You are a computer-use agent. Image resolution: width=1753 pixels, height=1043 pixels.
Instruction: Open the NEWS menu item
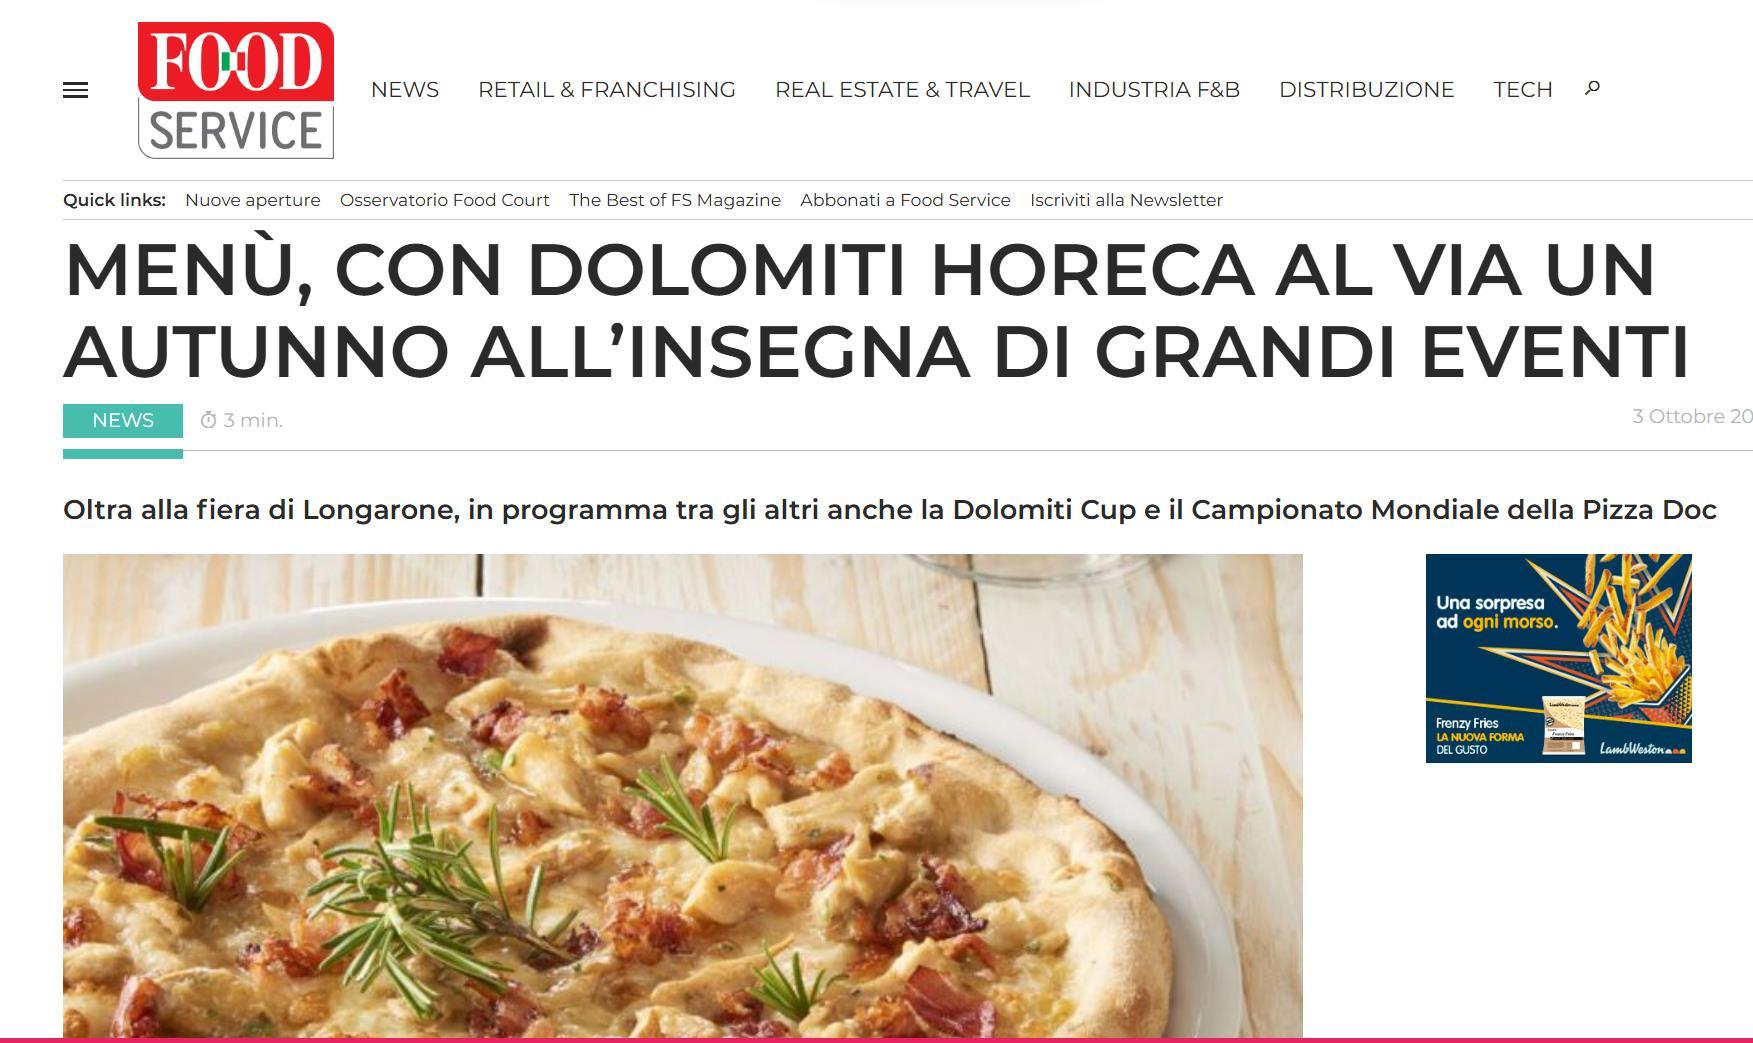click(405, 90)
